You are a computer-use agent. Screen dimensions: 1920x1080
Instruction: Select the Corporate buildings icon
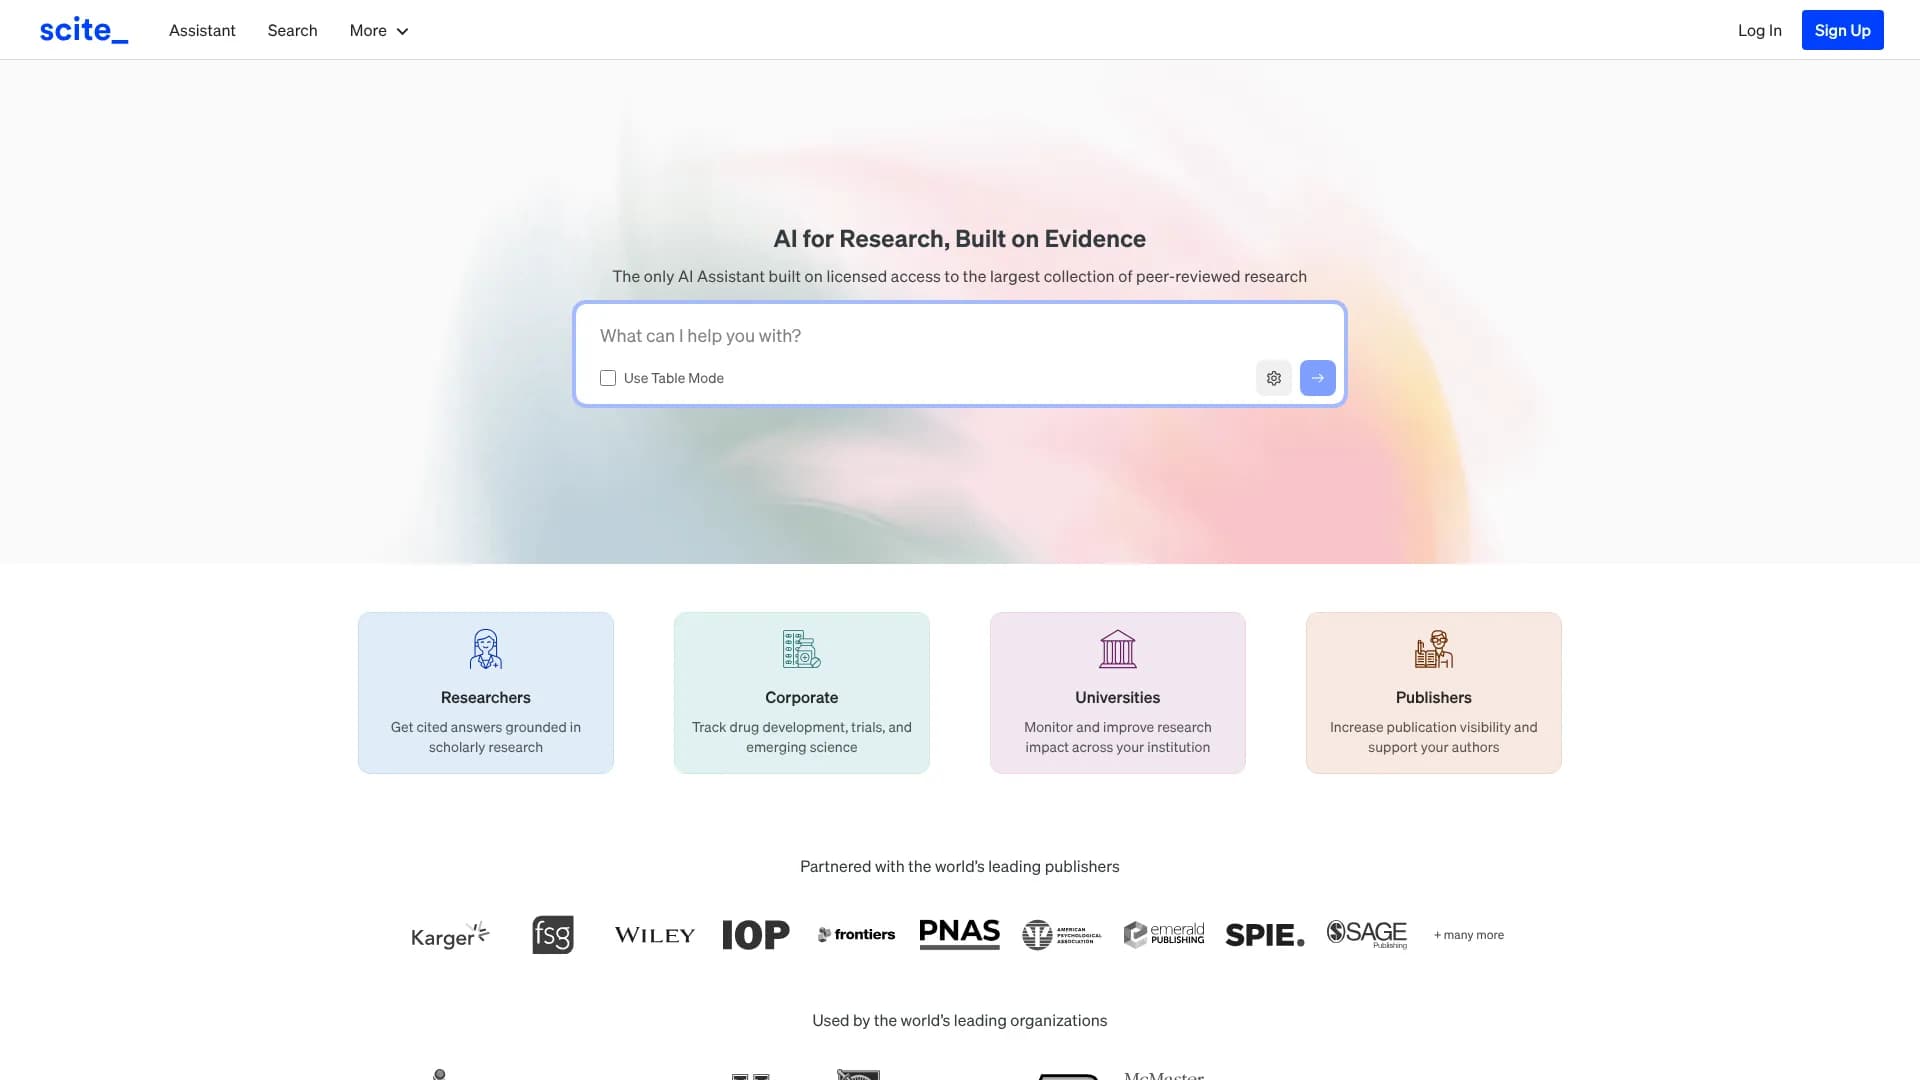(x=801, y=649)
